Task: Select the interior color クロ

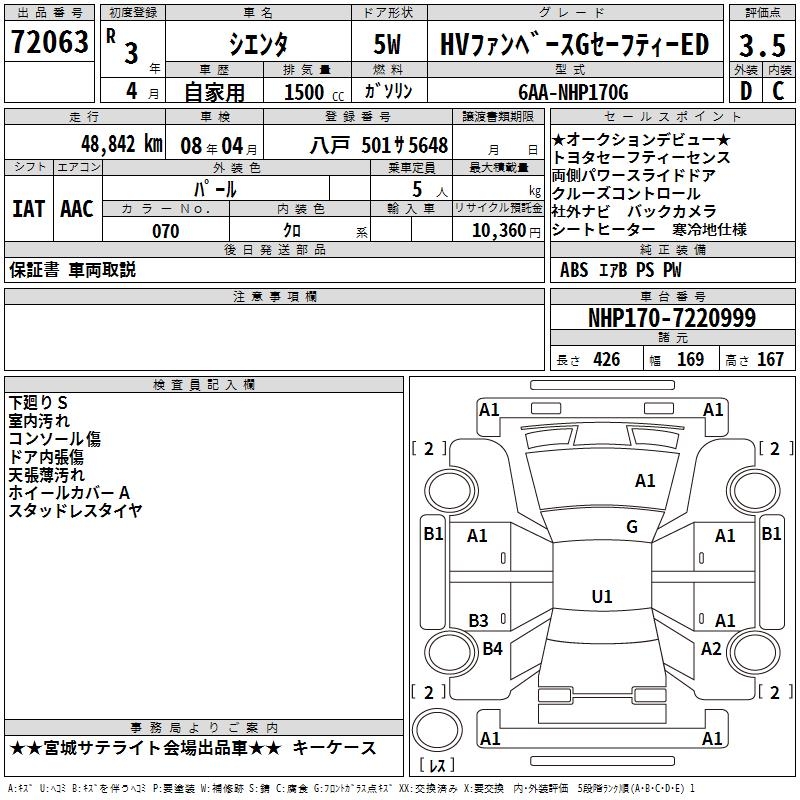Action: point(292,231)
